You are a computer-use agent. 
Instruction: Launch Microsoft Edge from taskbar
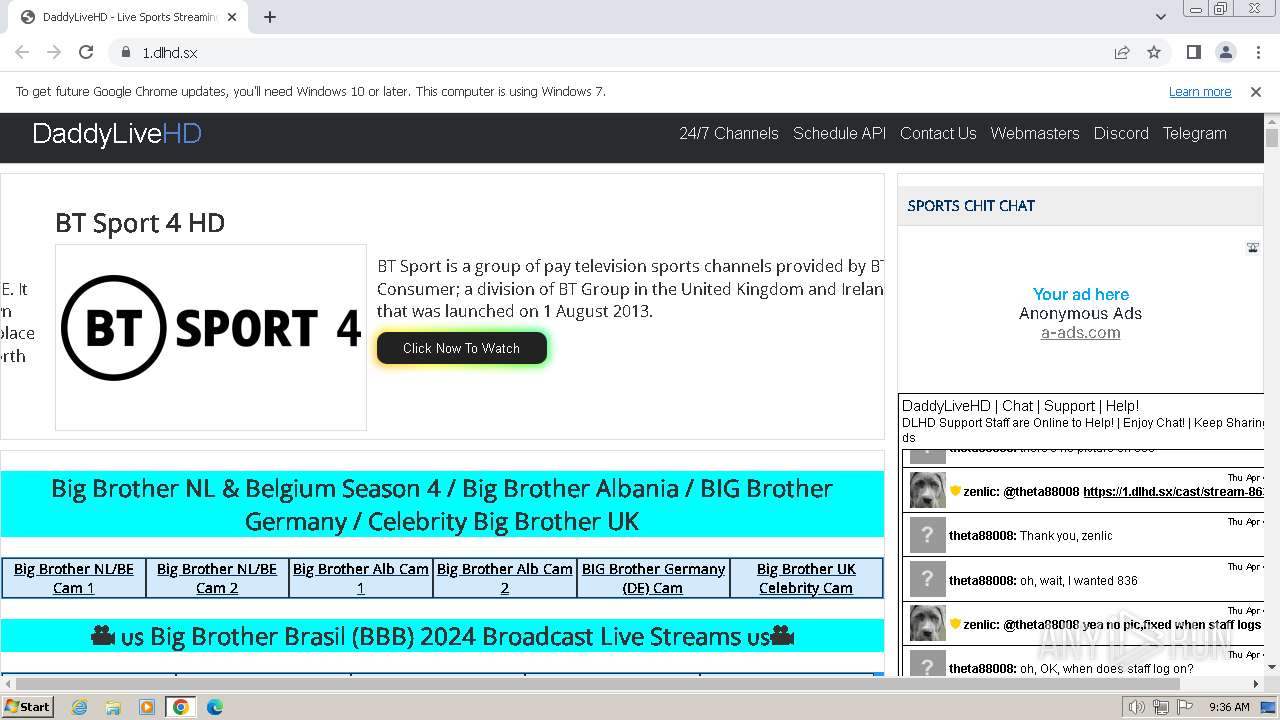pos(214,707)
